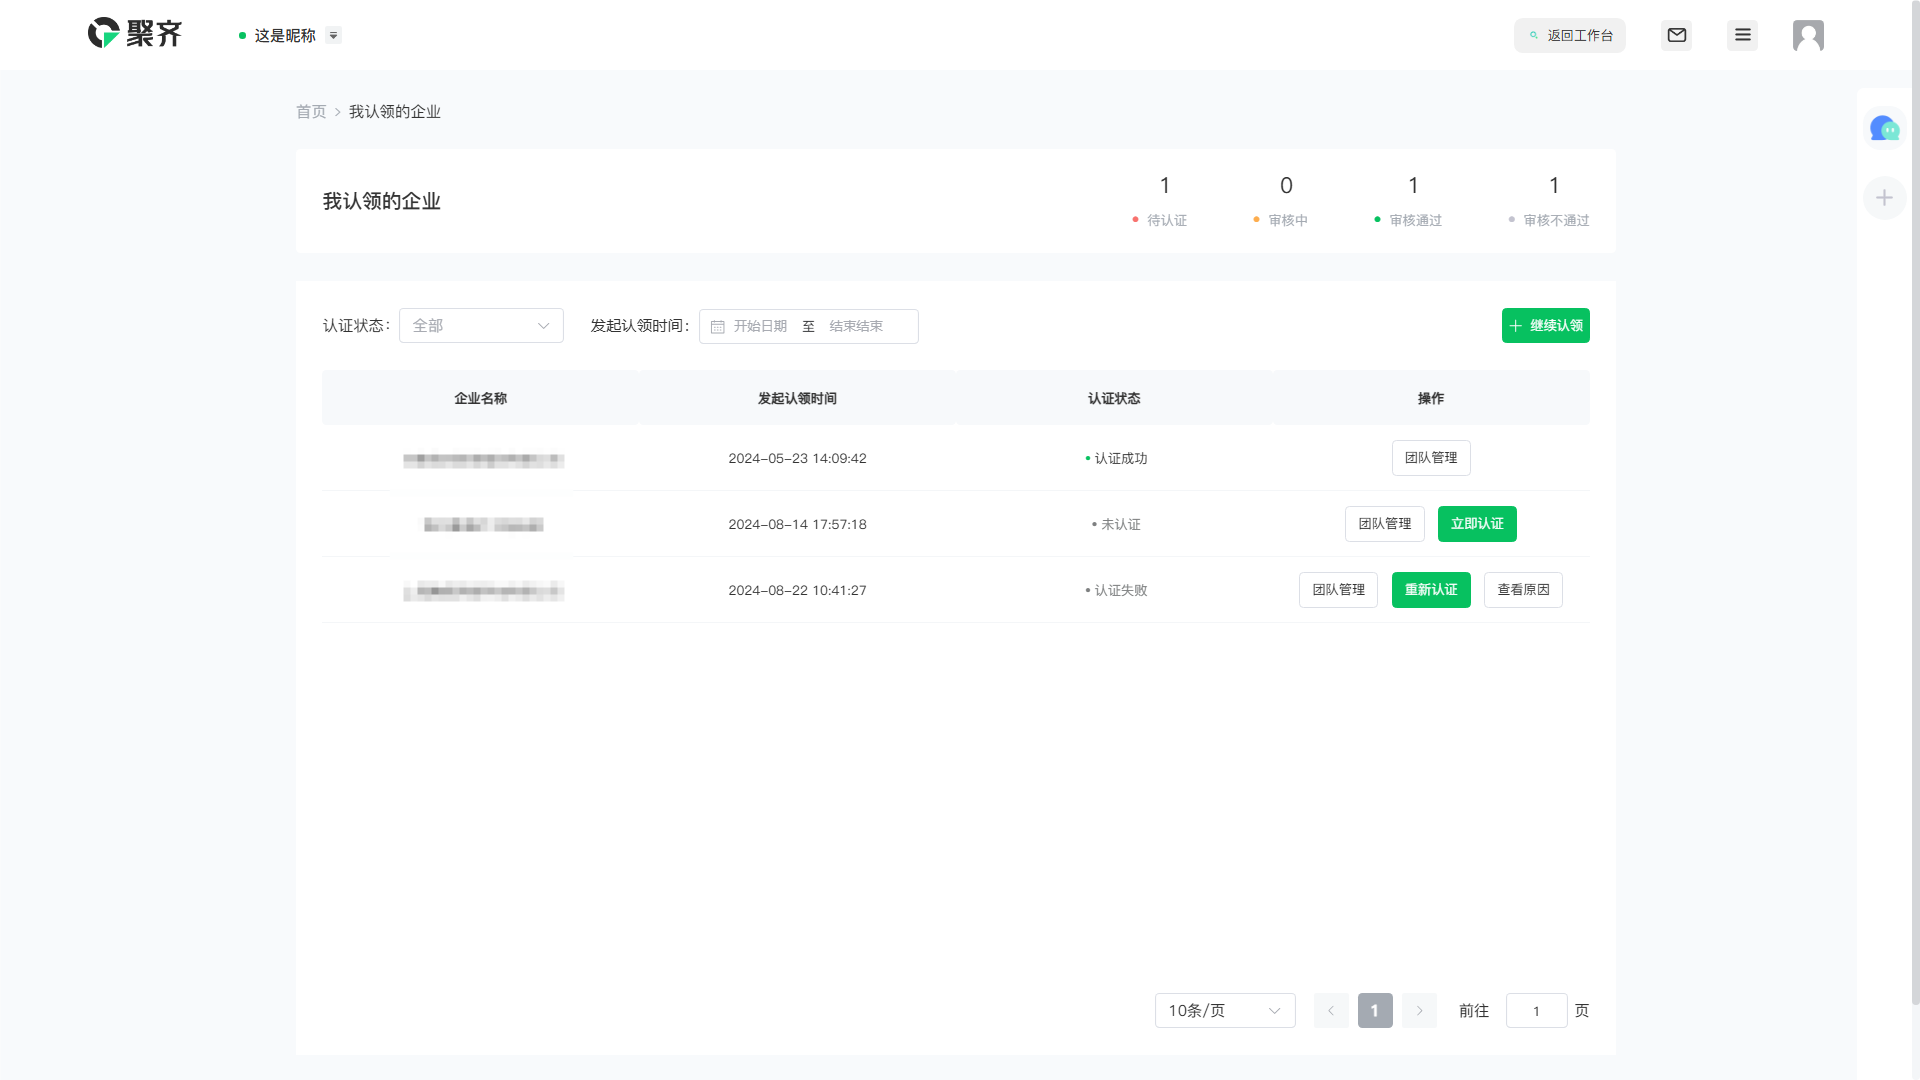This screenshot has width=1920, height=1080.
Task: Open the 10条/页 page size dropdown
Action: tap(1225, 1011)
